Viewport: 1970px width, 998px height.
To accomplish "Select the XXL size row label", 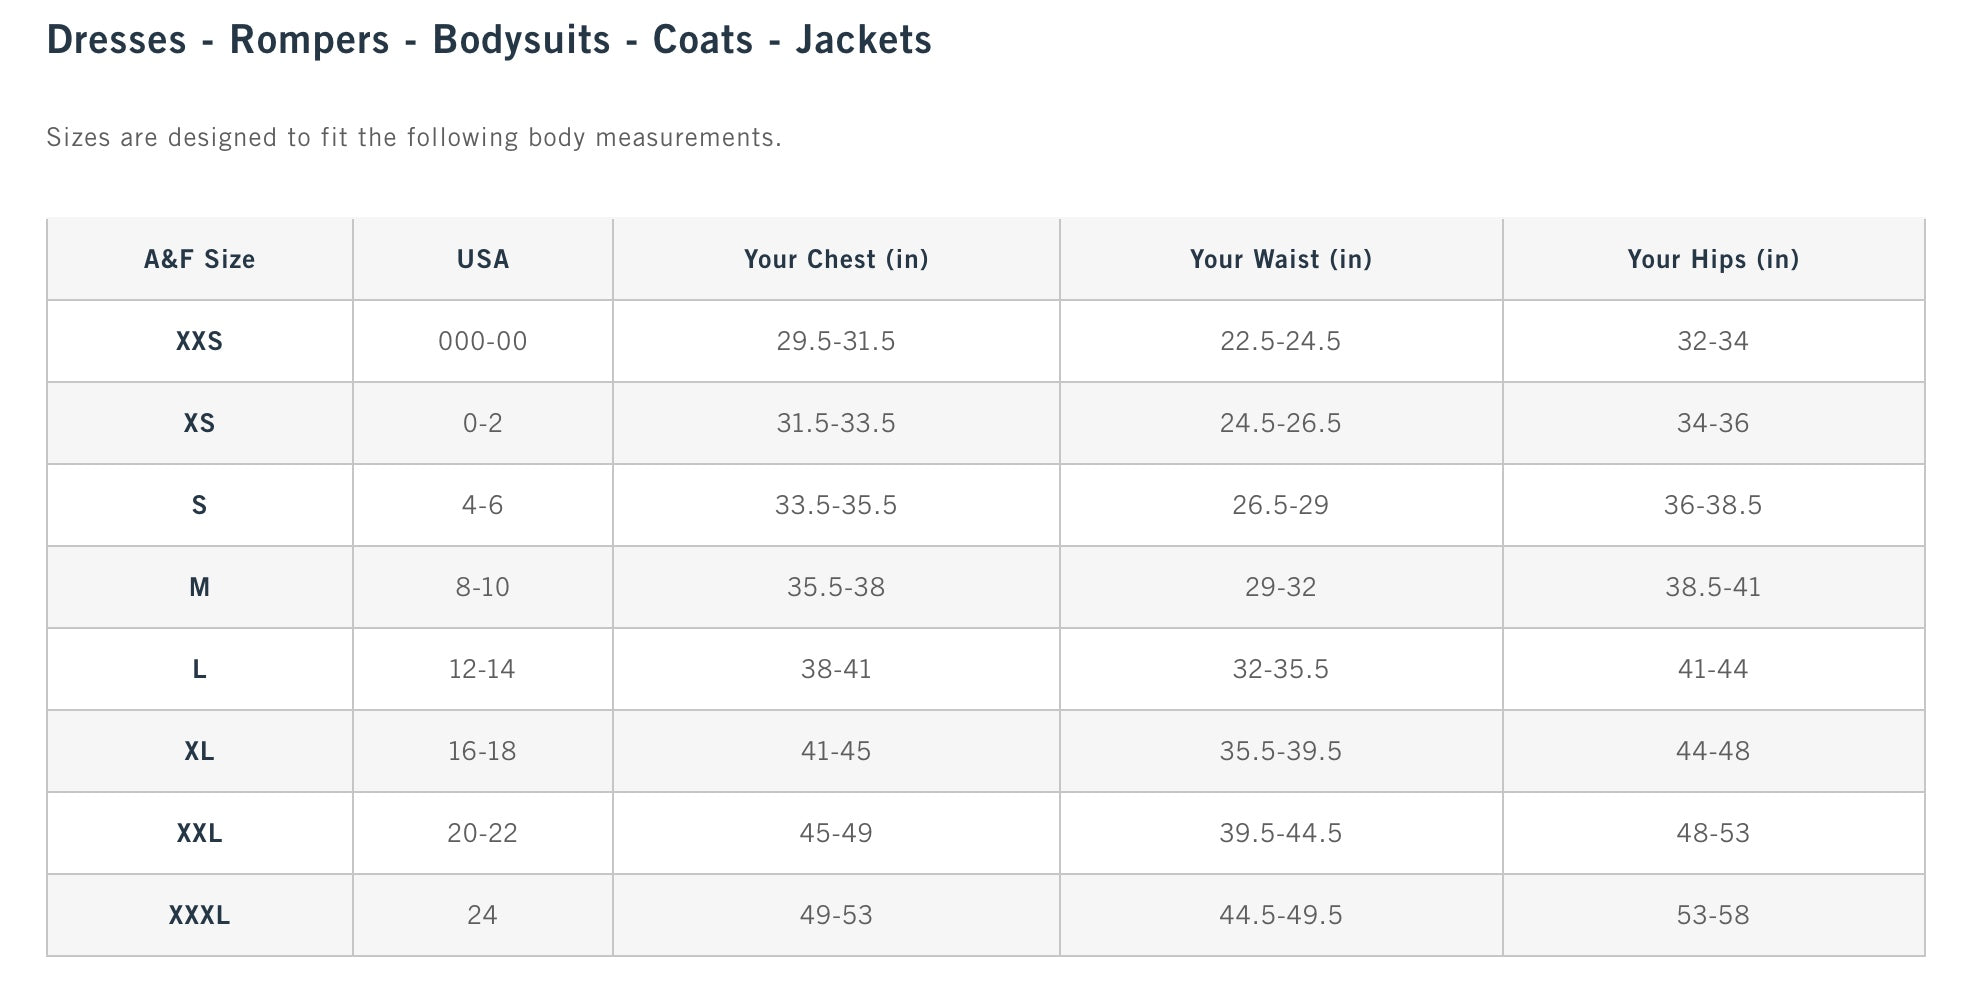I will [199, 834].
